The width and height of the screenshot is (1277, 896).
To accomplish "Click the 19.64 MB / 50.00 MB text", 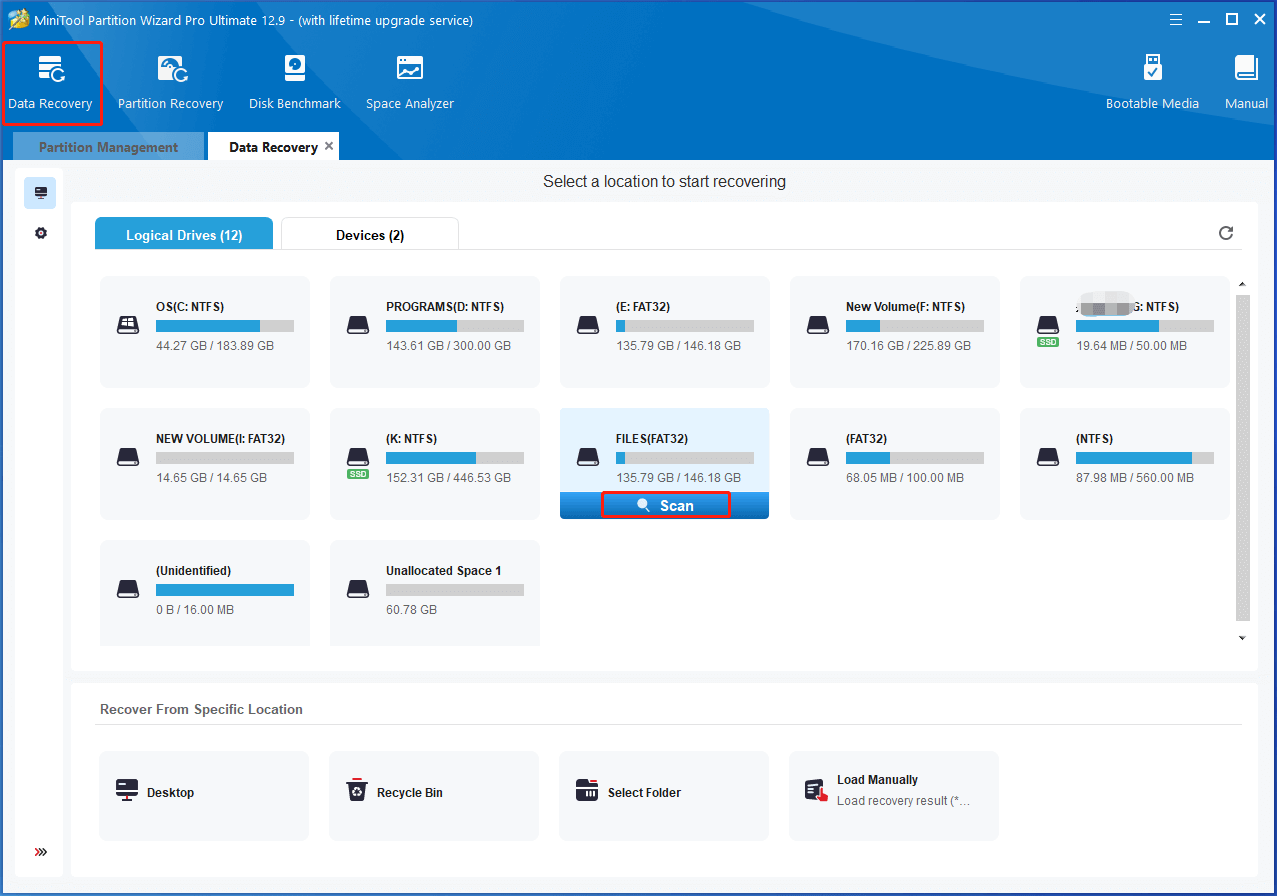I will [x=1131, y=346].
